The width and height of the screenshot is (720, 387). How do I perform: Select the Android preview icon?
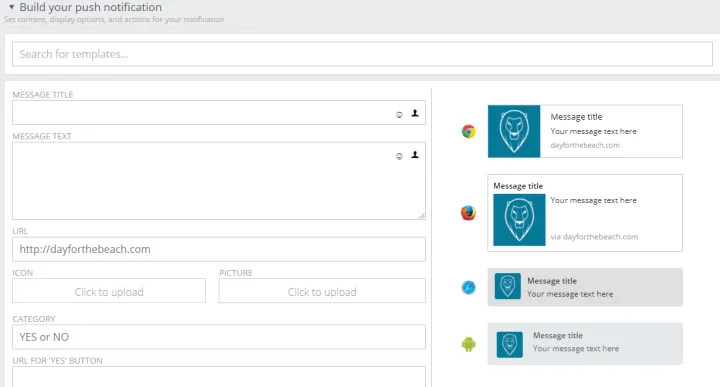pyautogui.click(x=468, y=344)
